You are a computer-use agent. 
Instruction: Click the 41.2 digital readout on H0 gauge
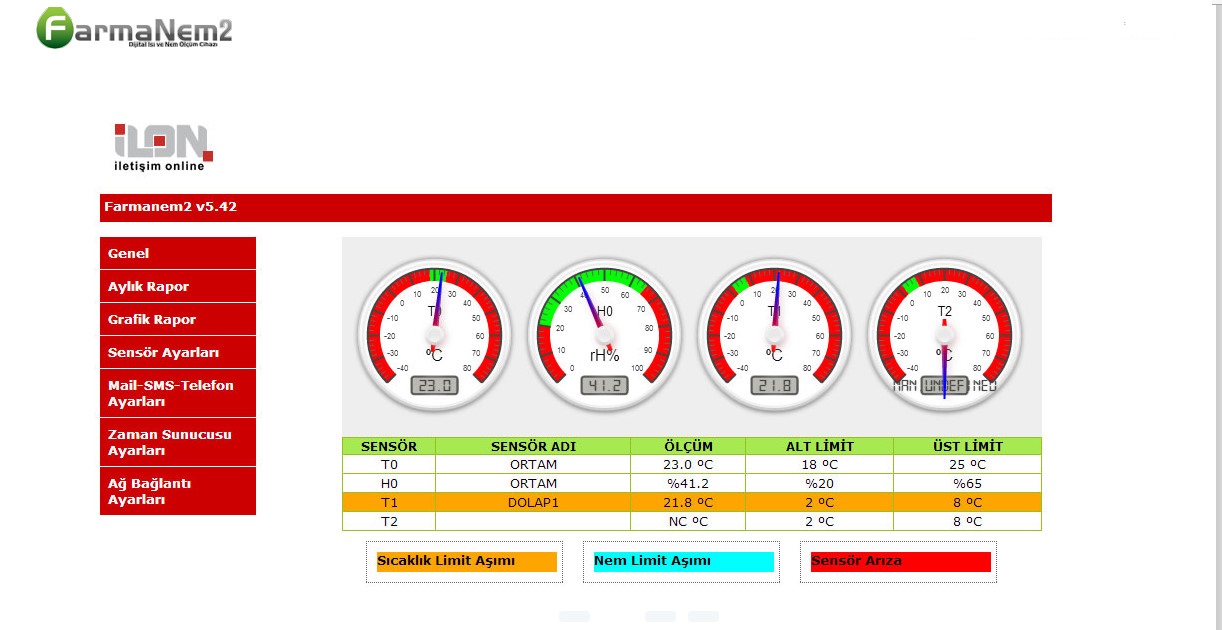[605, 385]
